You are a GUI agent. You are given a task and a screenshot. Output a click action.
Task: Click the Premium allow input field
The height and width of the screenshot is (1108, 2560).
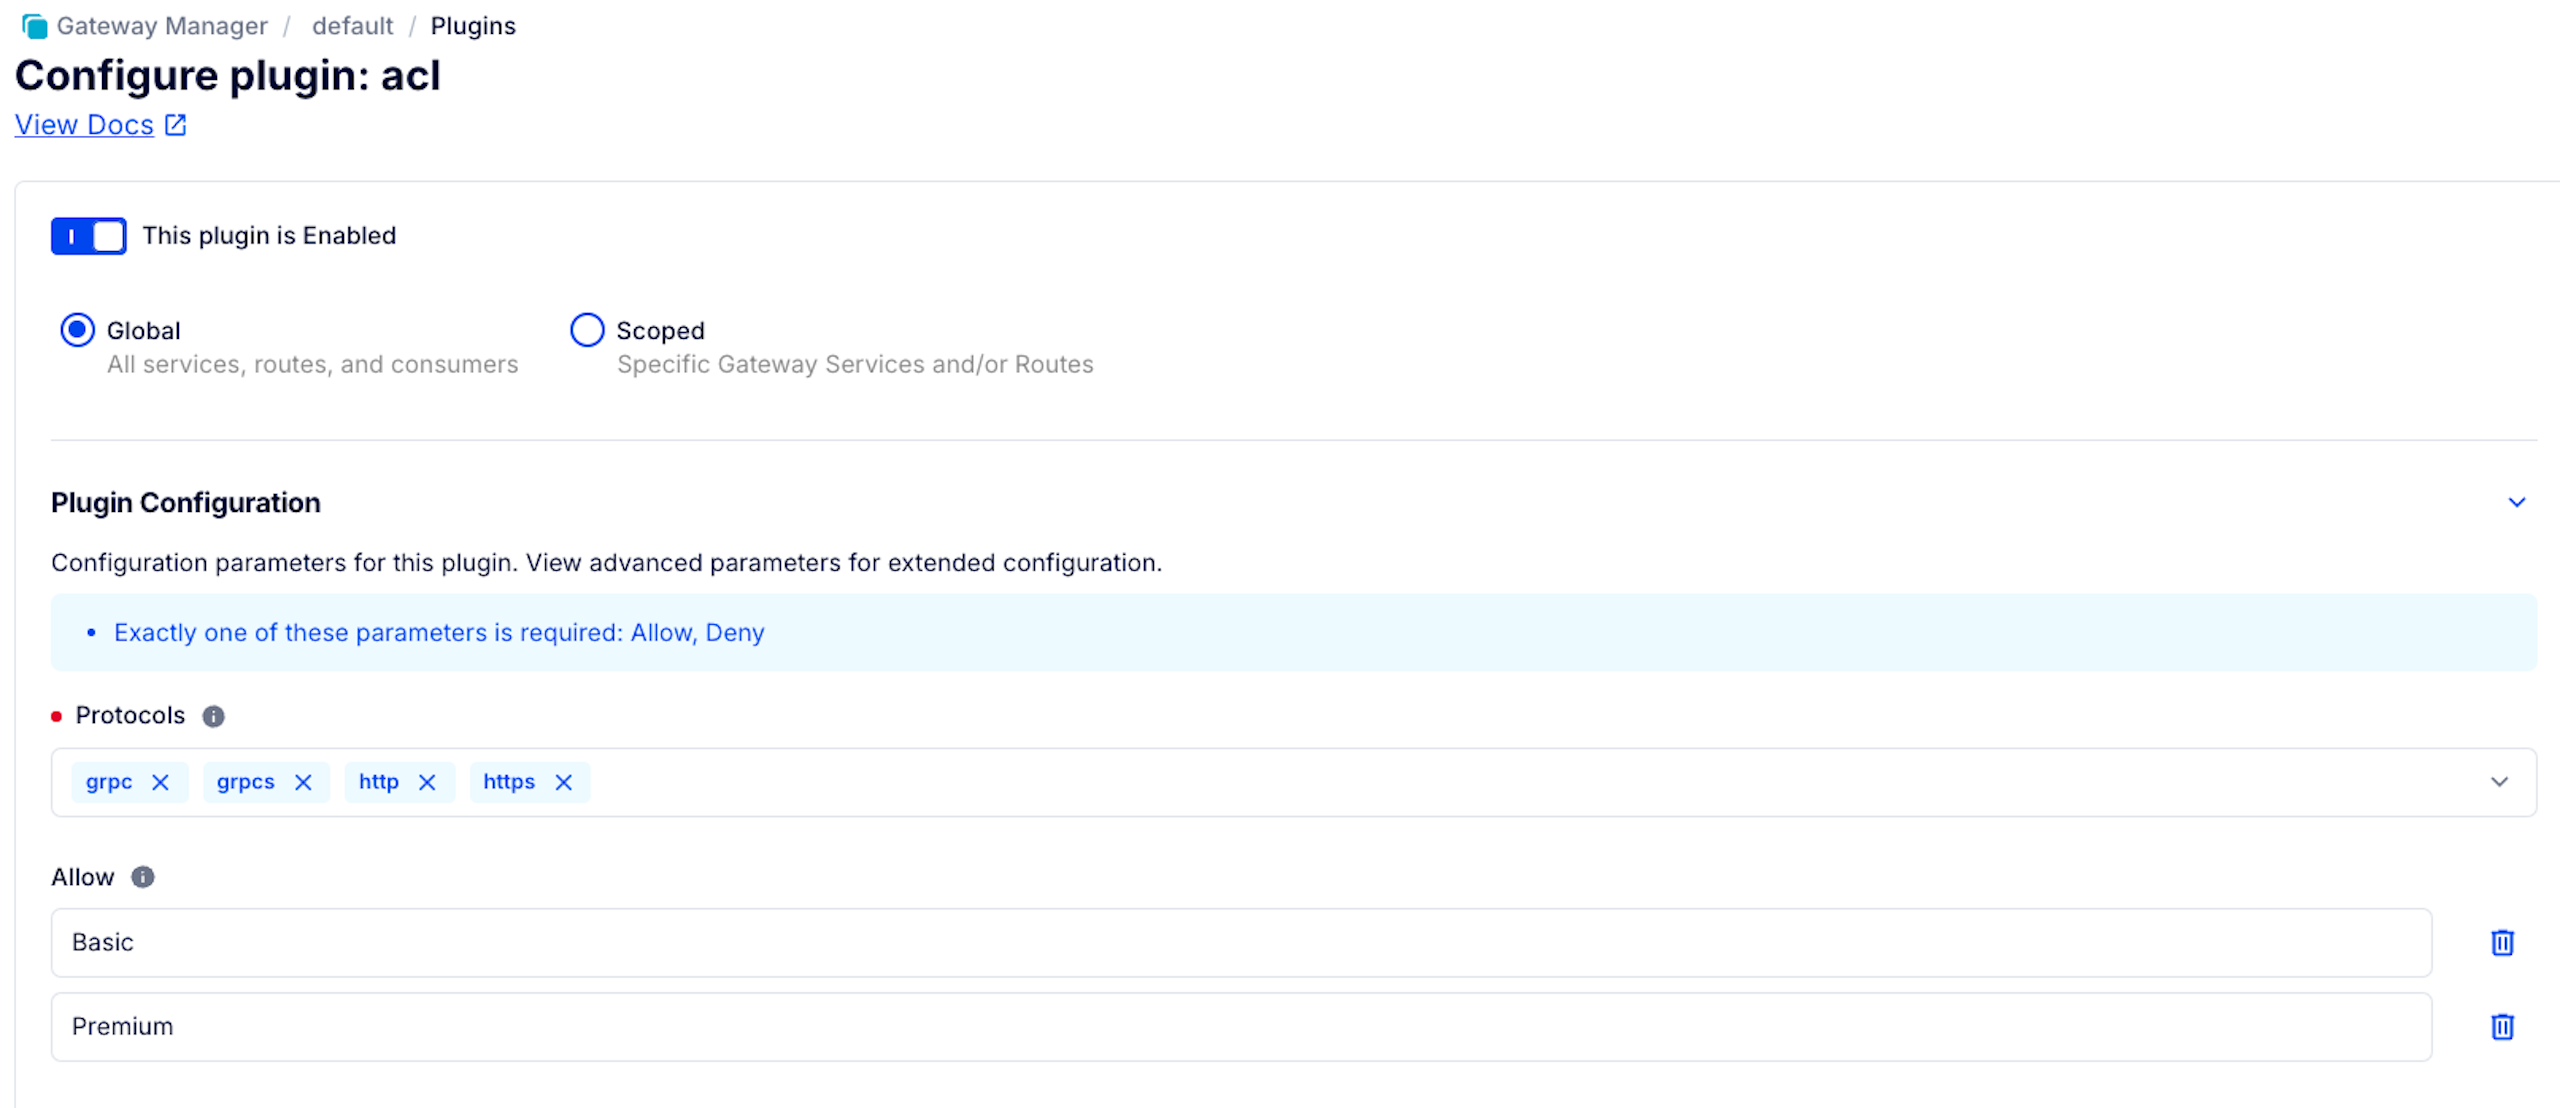click(x=1240, y=1026)
